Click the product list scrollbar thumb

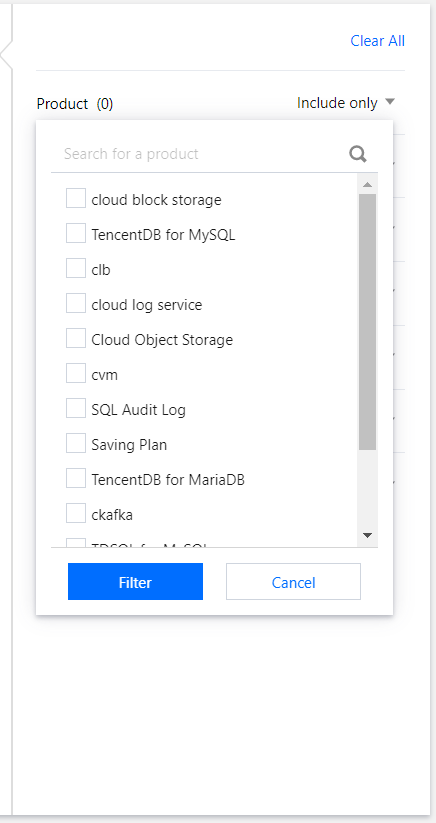[x=367, y=322]
